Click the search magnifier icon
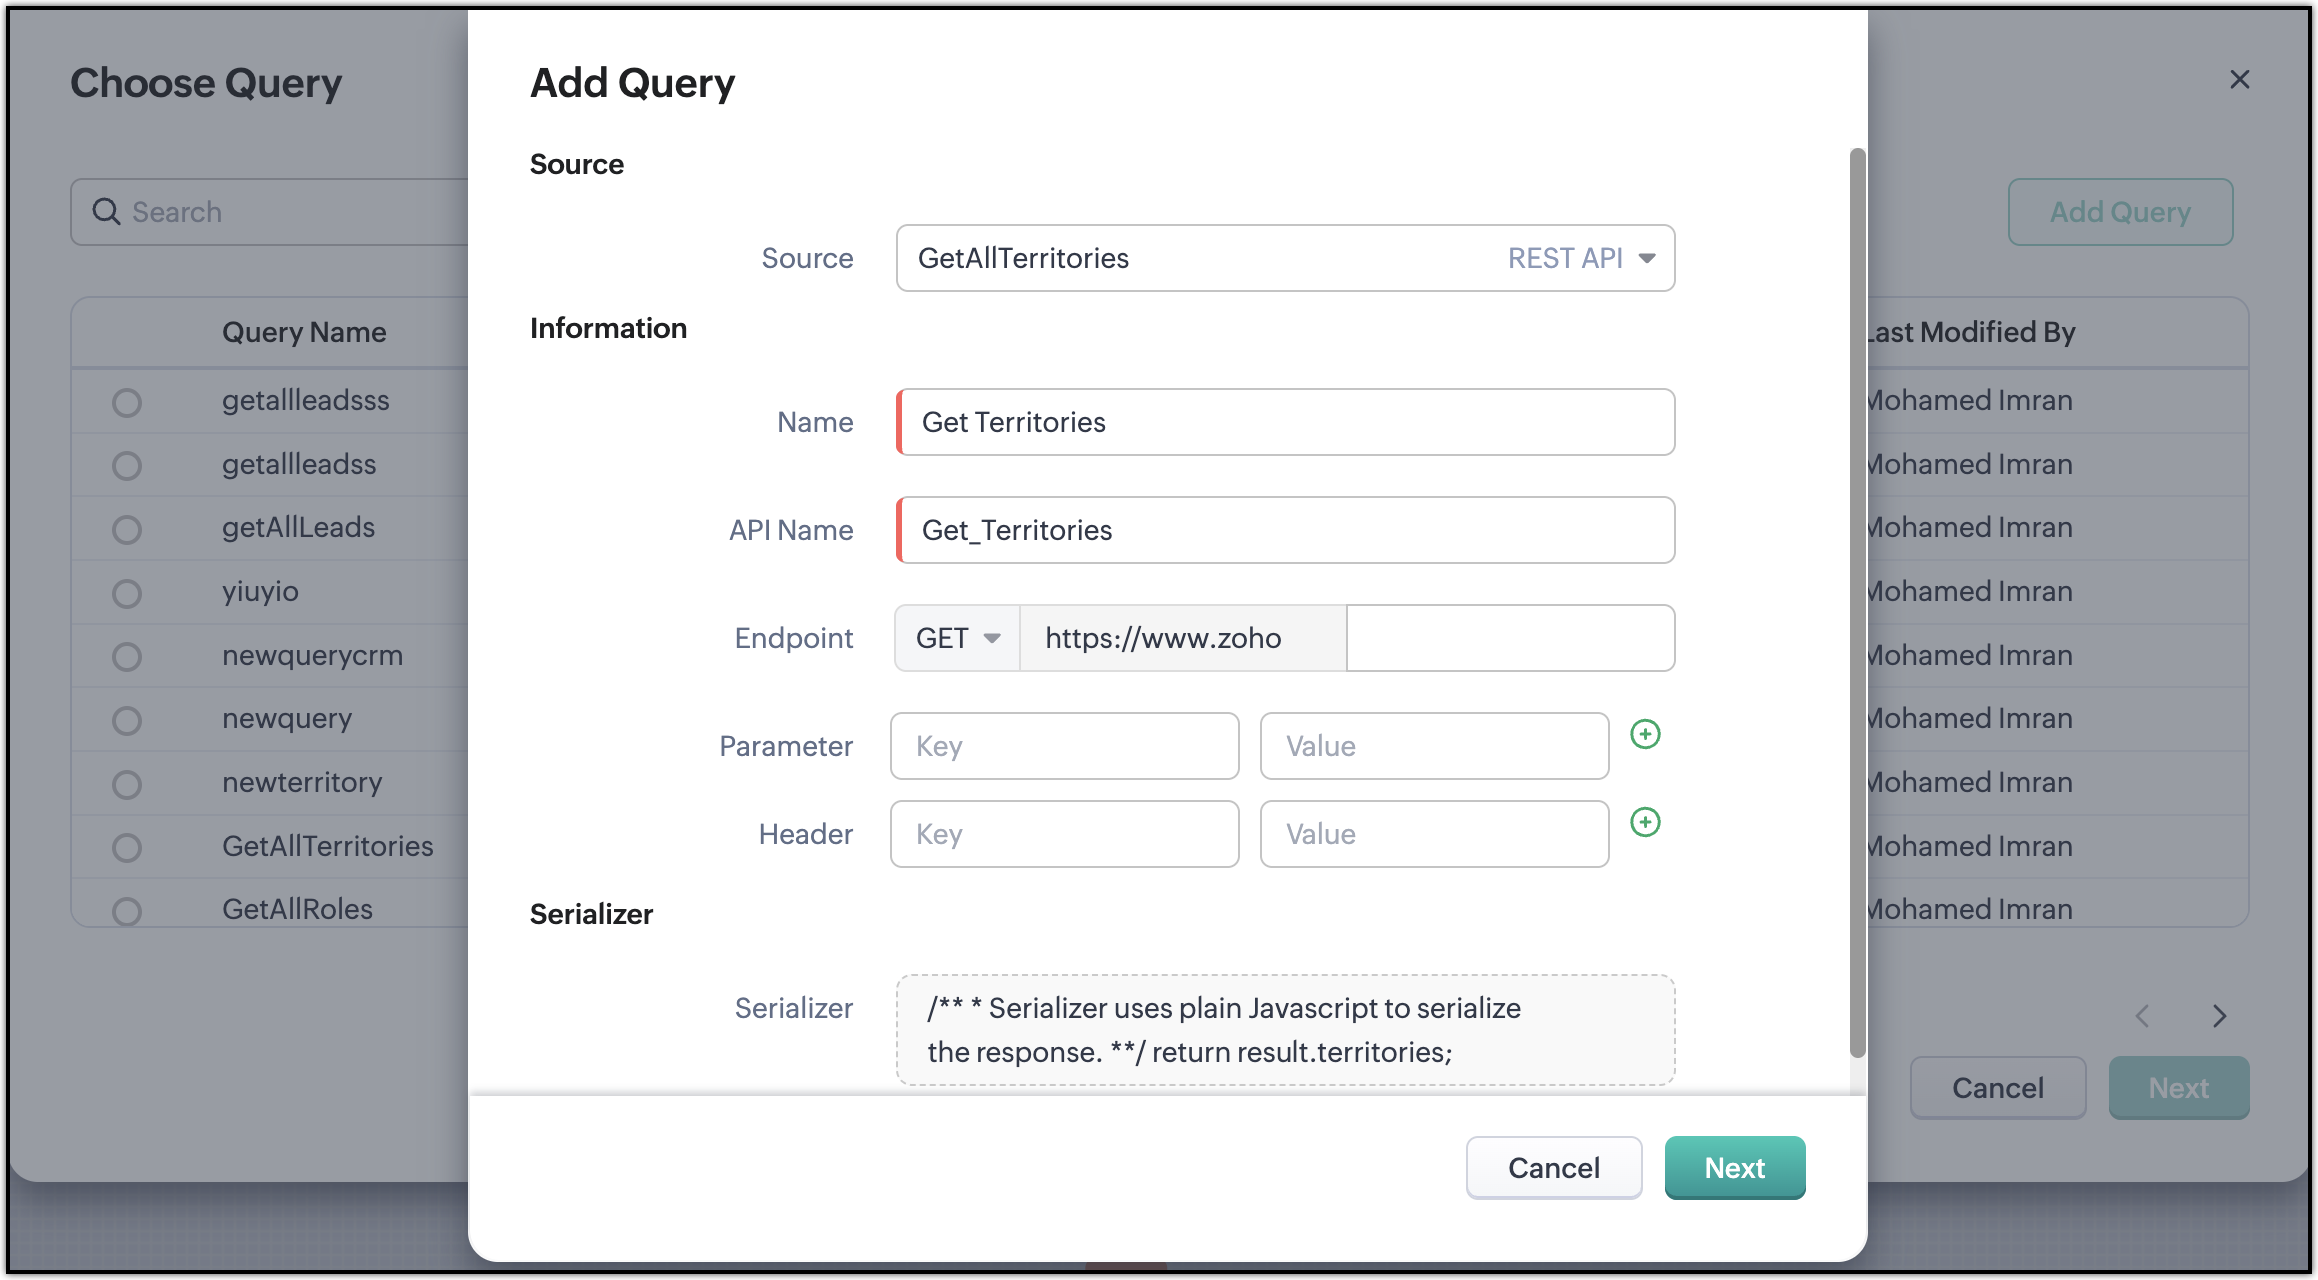Image resolution: width=2318 pixels, height=1280 pixels. pos(106,211)
